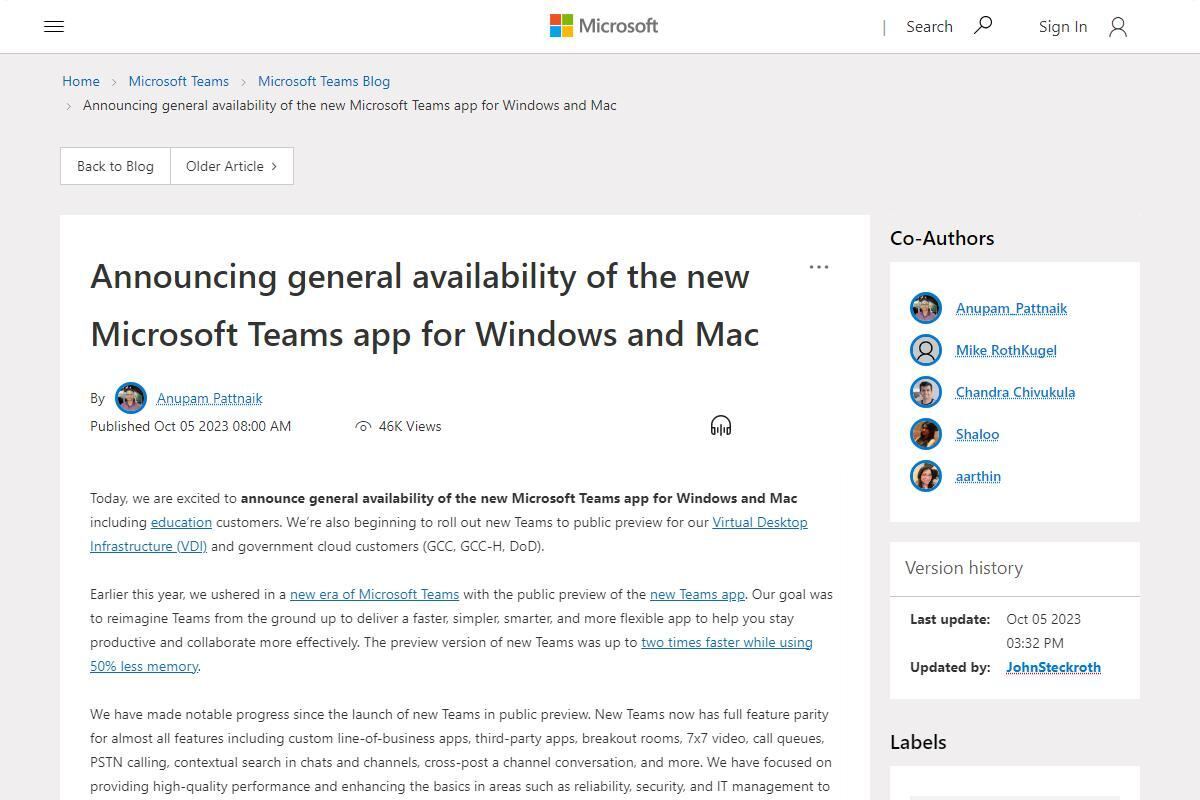1200x800 pixels.
Task: Click the Version history heading
Action: (x=964, y=568)
